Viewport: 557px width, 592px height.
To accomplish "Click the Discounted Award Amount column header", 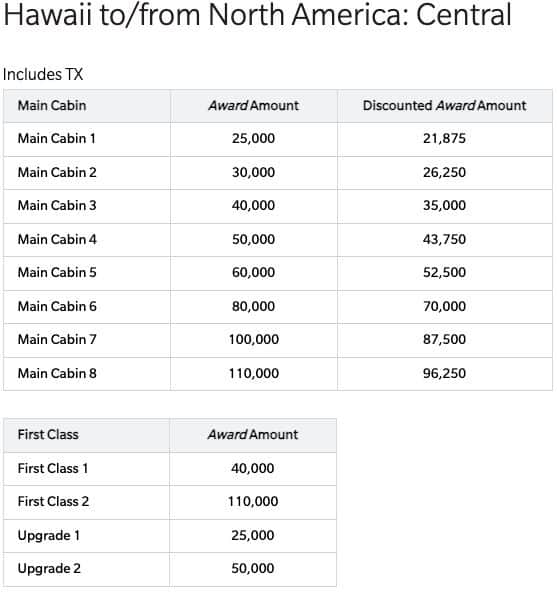I will coord(444,106).
